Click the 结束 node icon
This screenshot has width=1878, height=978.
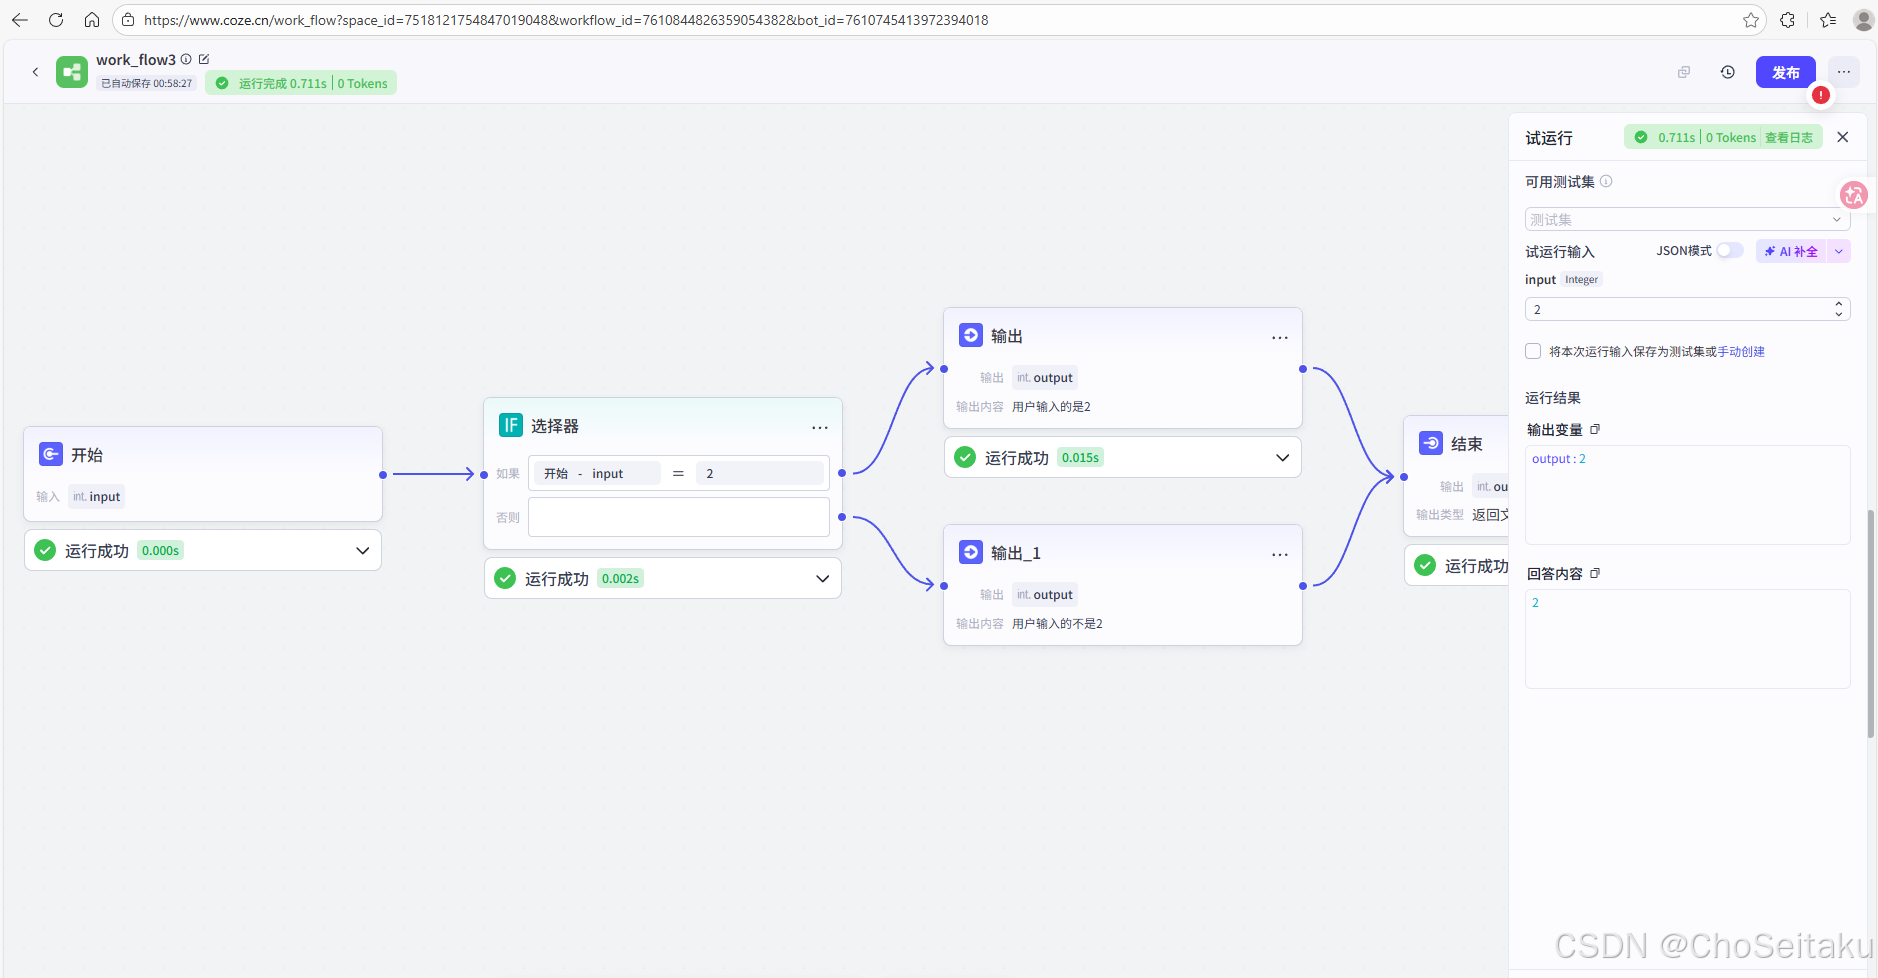(1431, 443)
